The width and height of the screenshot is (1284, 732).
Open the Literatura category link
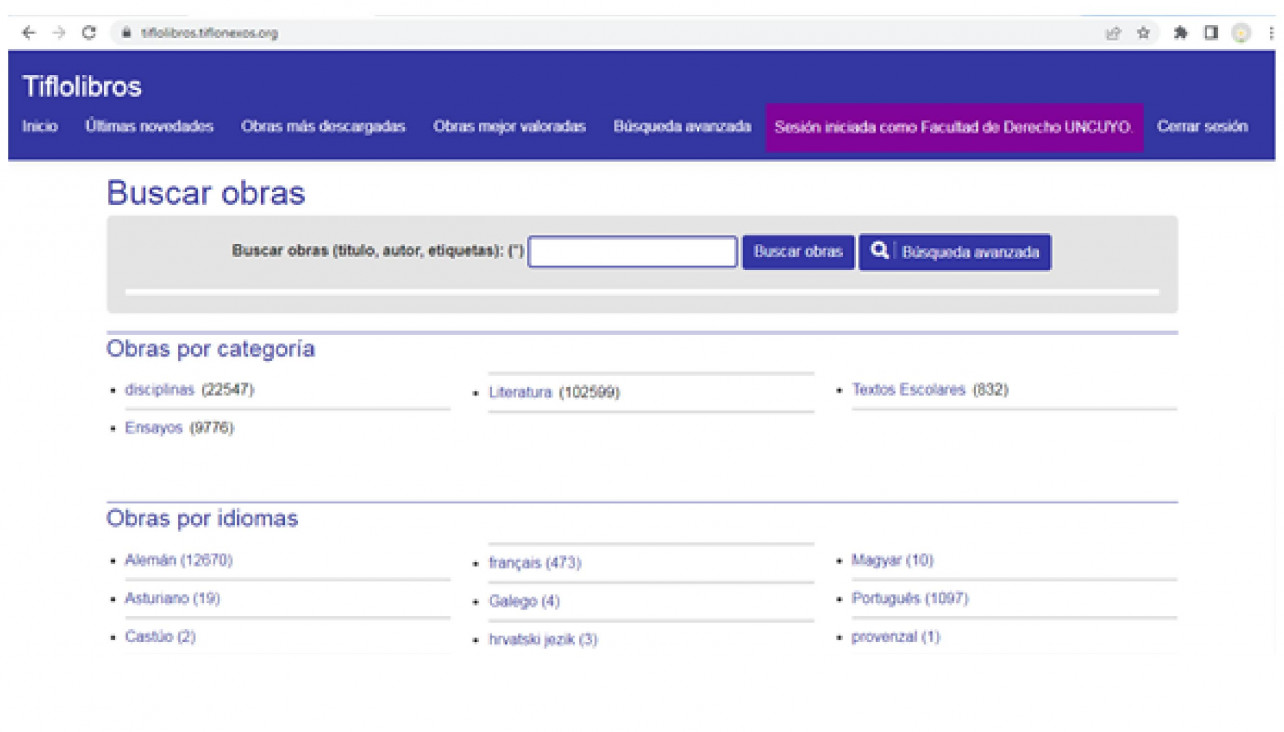(520, 393)
